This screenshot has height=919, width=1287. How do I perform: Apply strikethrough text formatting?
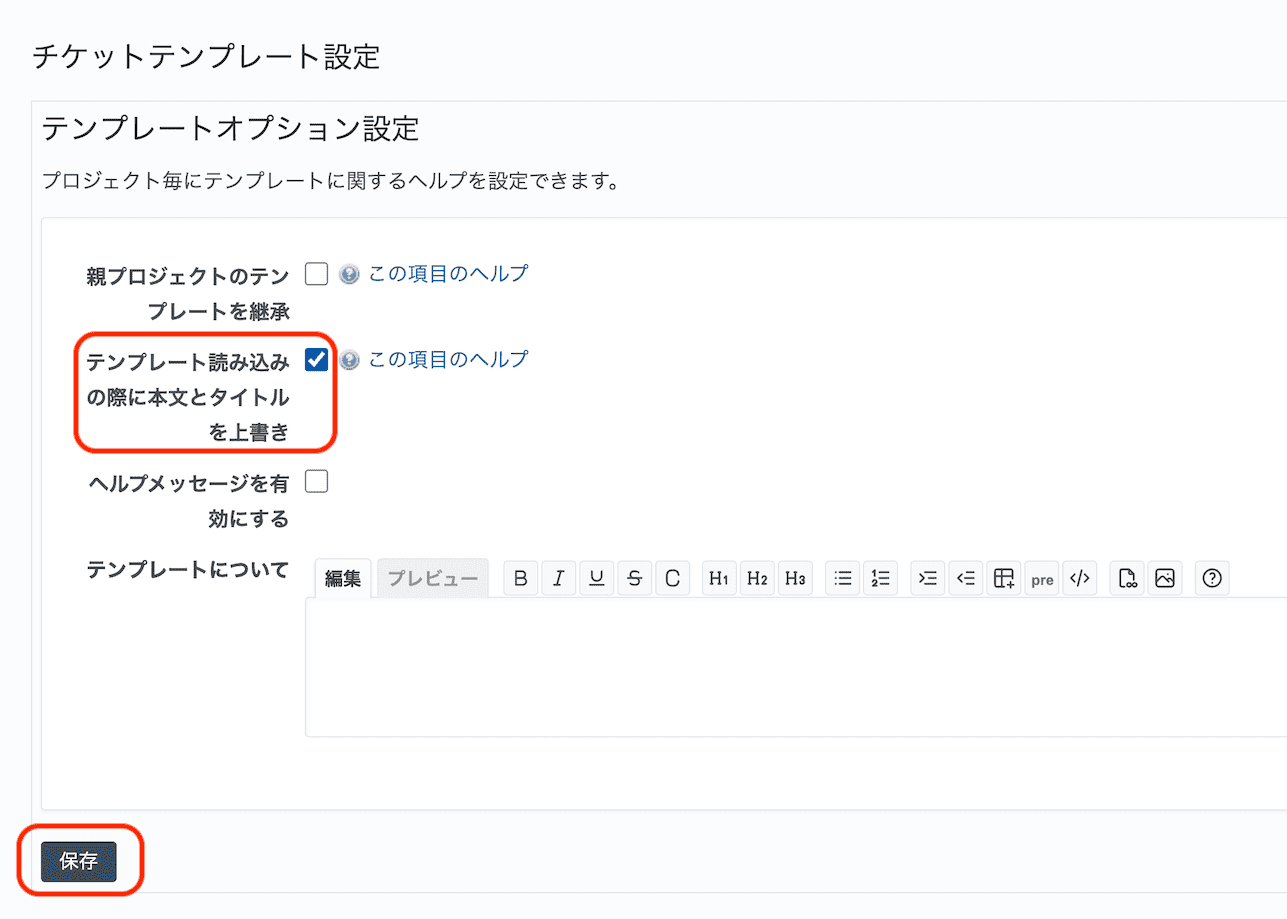tap(634, 578)
